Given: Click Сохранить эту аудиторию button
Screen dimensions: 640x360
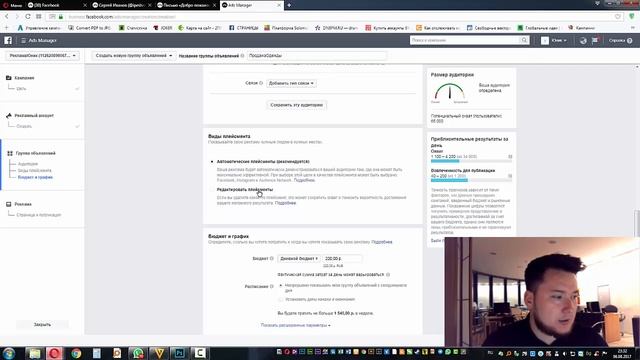Looking at the screenshot, I should pos(297,105).
